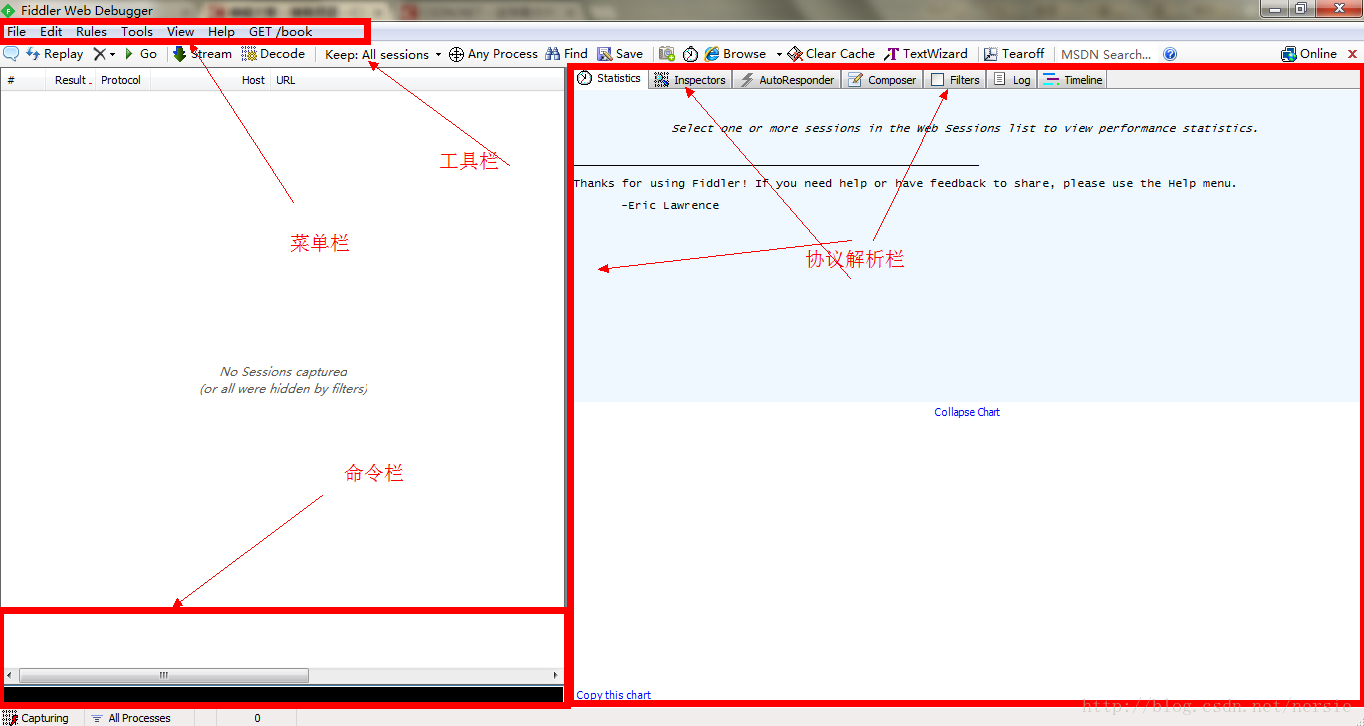Open the File menu
The height and width of the screenshot is (726, 1364).
[17, 31]
